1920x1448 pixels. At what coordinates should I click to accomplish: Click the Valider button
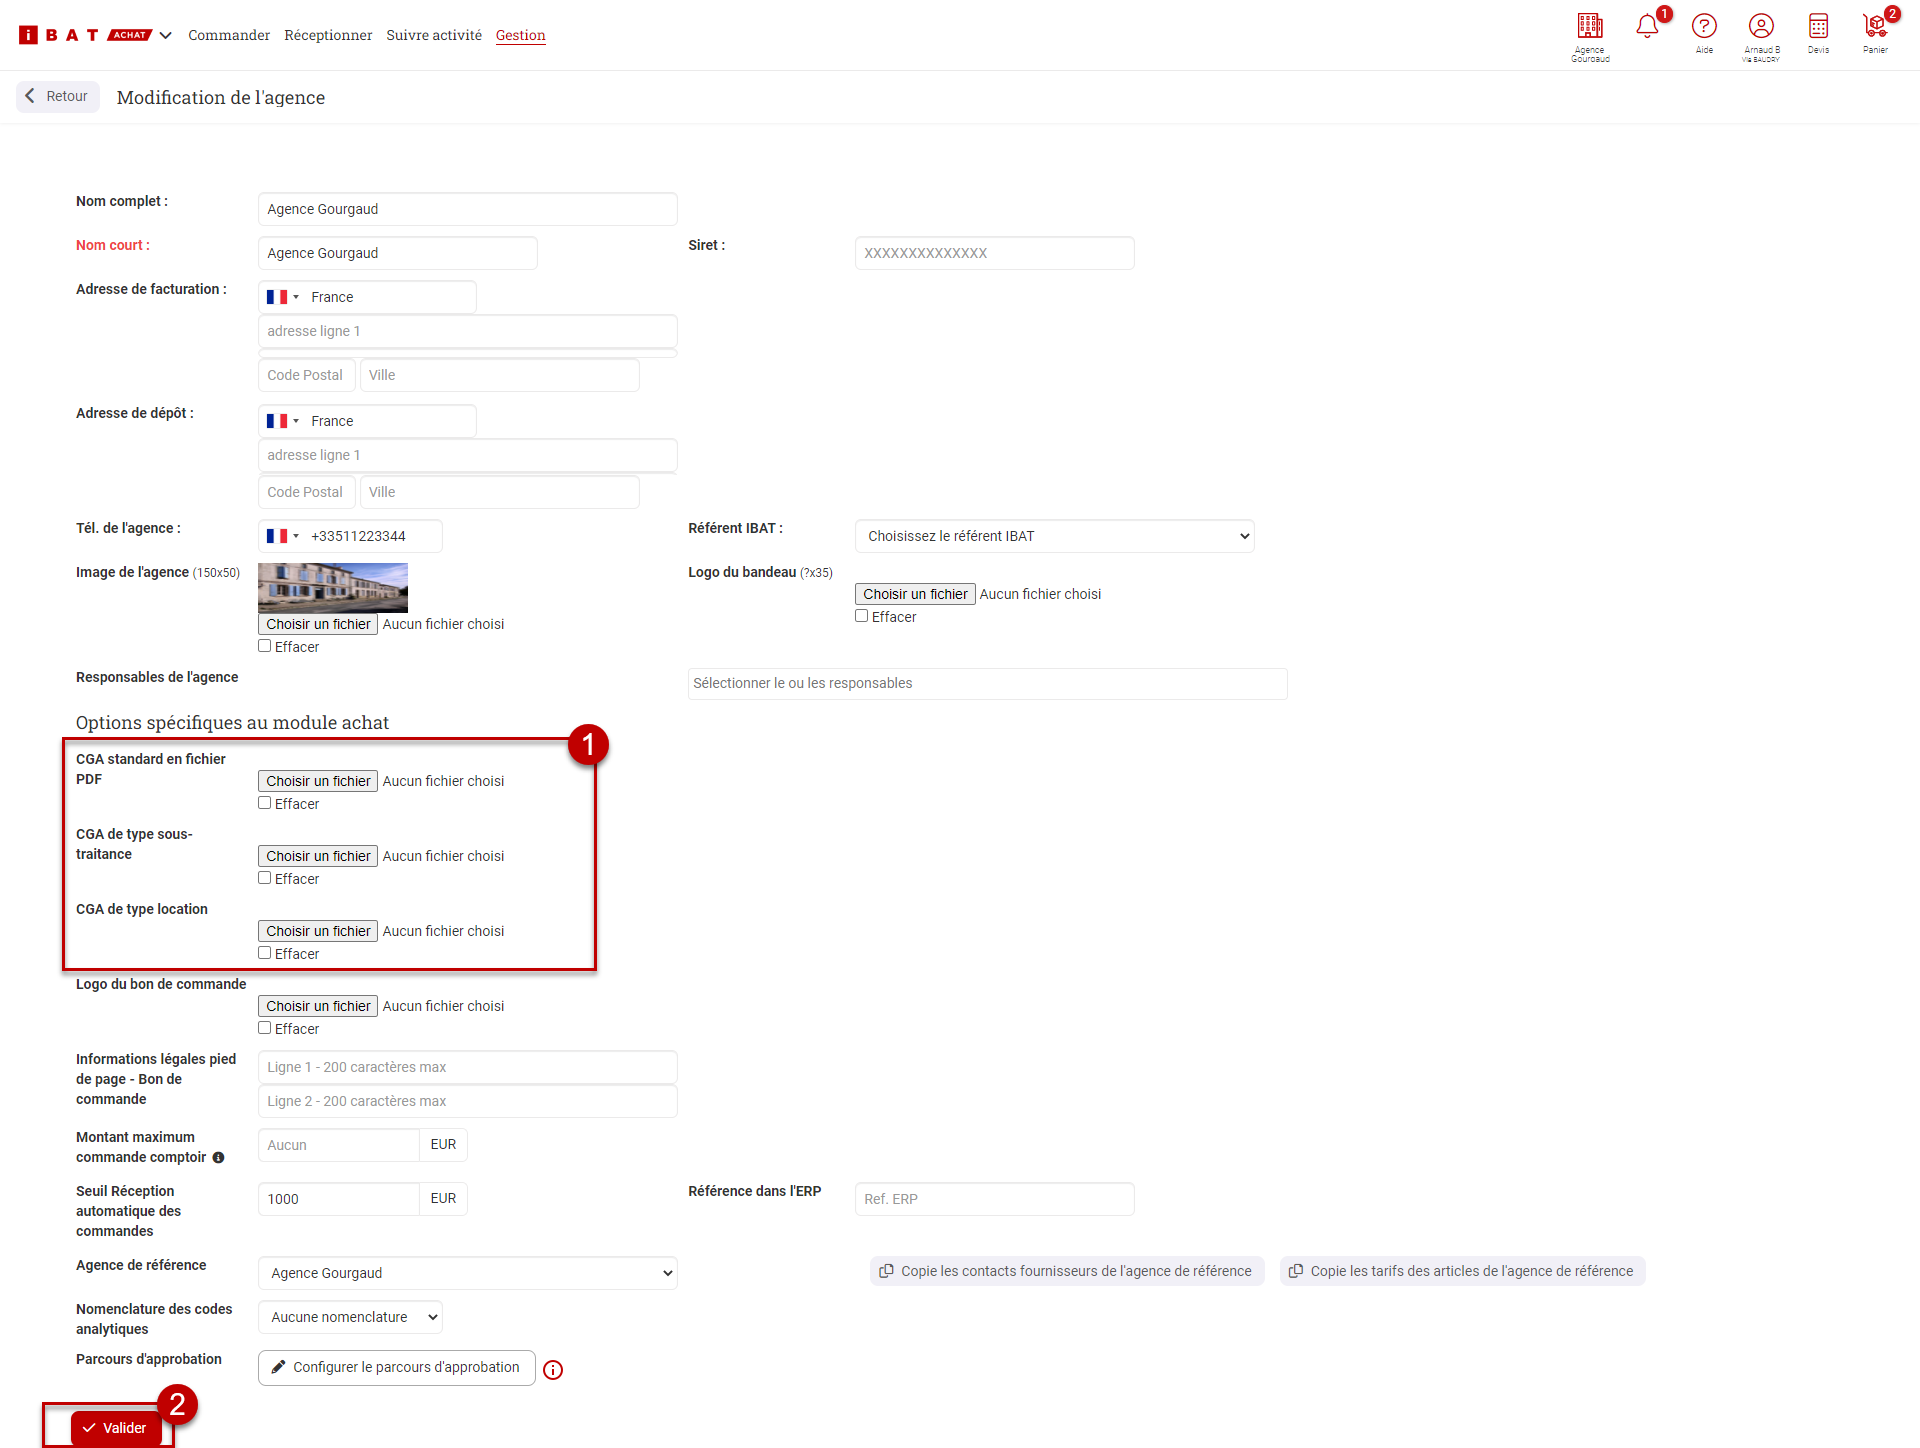coord(115,1428)
